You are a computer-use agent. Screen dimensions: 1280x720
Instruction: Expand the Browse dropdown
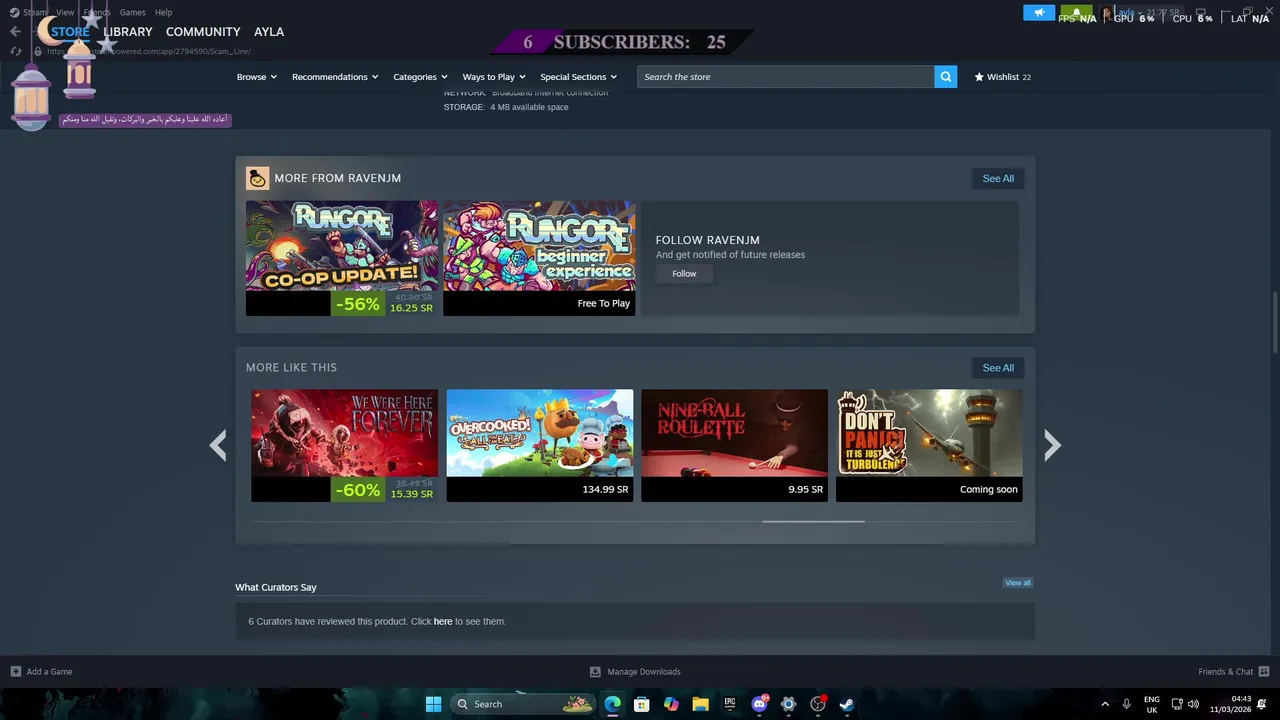point(257,77)
